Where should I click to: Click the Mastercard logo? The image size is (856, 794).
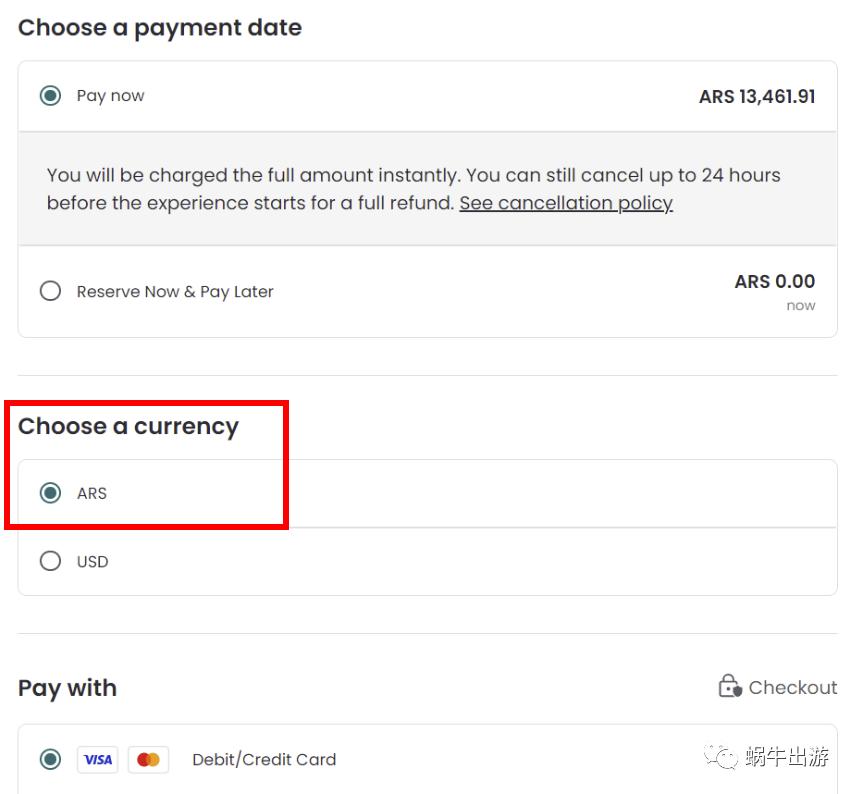coord(148,759)
